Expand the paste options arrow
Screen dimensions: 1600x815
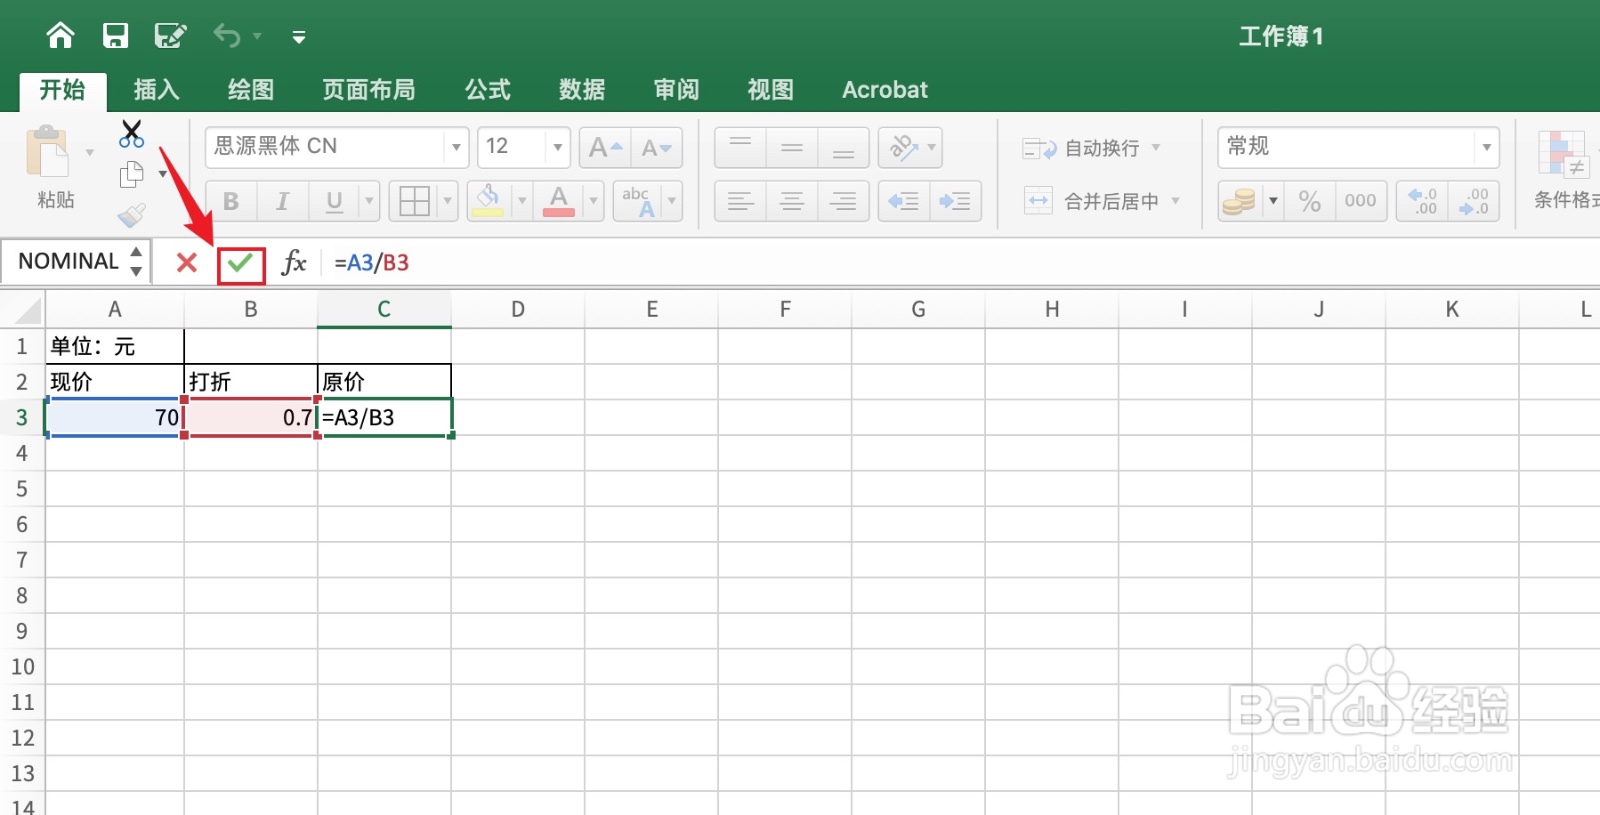pos(89,153)
